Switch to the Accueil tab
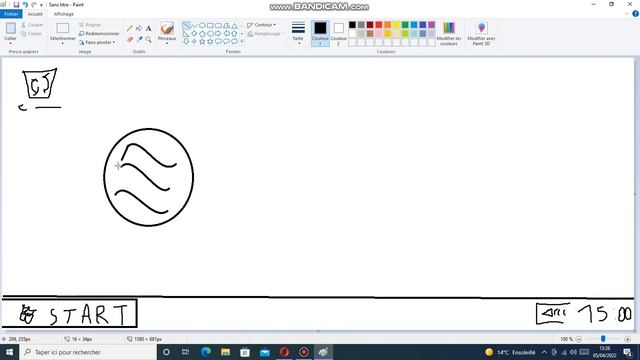Image resolution: width=640 pixels, height=360 pixels. pos(35,14)
